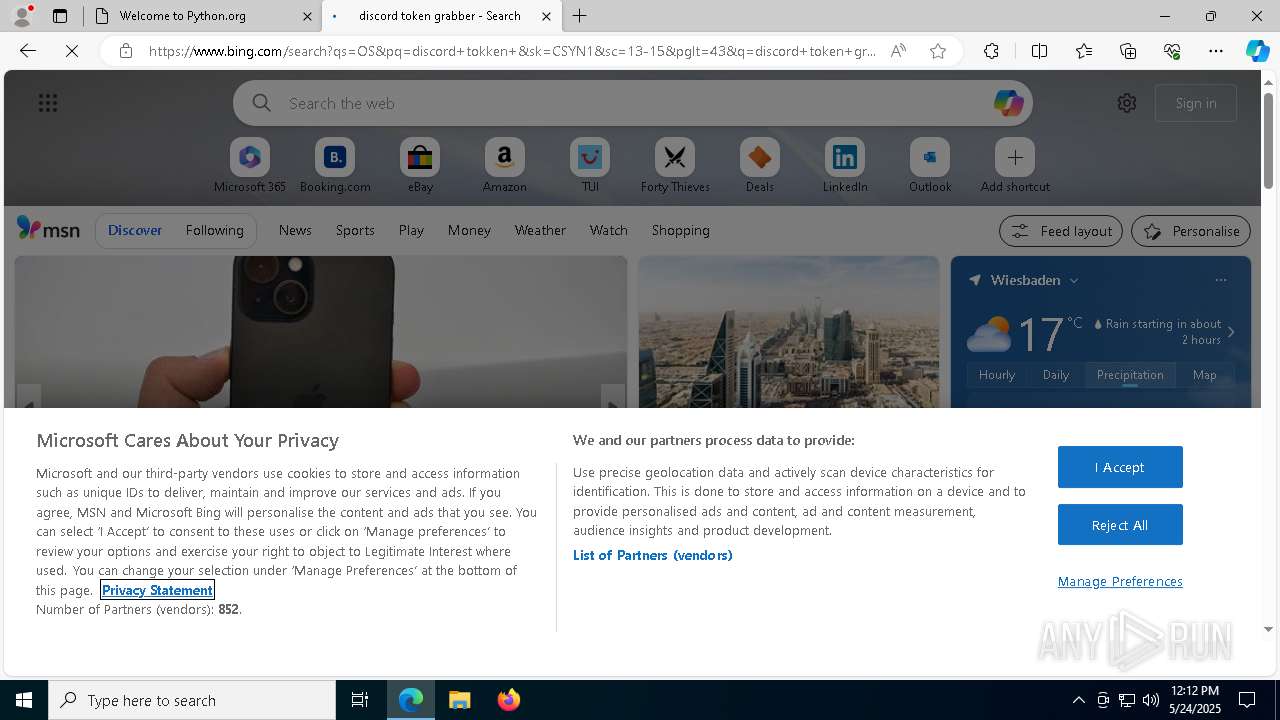Open Outlook shortcut
This screenshot has width=1280, height=720.
pyautogui.click(x=930, y=166)
